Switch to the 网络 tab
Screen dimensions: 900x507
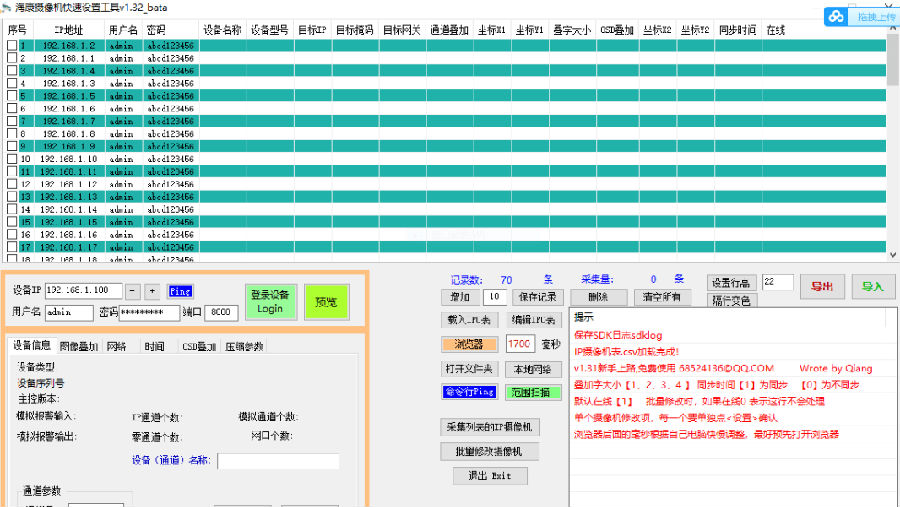click(x=116, y=346)
